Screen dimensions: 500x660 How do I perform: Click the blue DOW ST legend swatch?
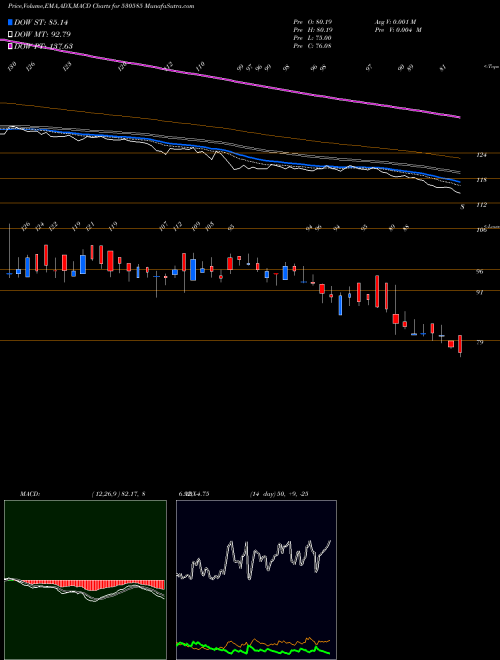tap(11, 22)
